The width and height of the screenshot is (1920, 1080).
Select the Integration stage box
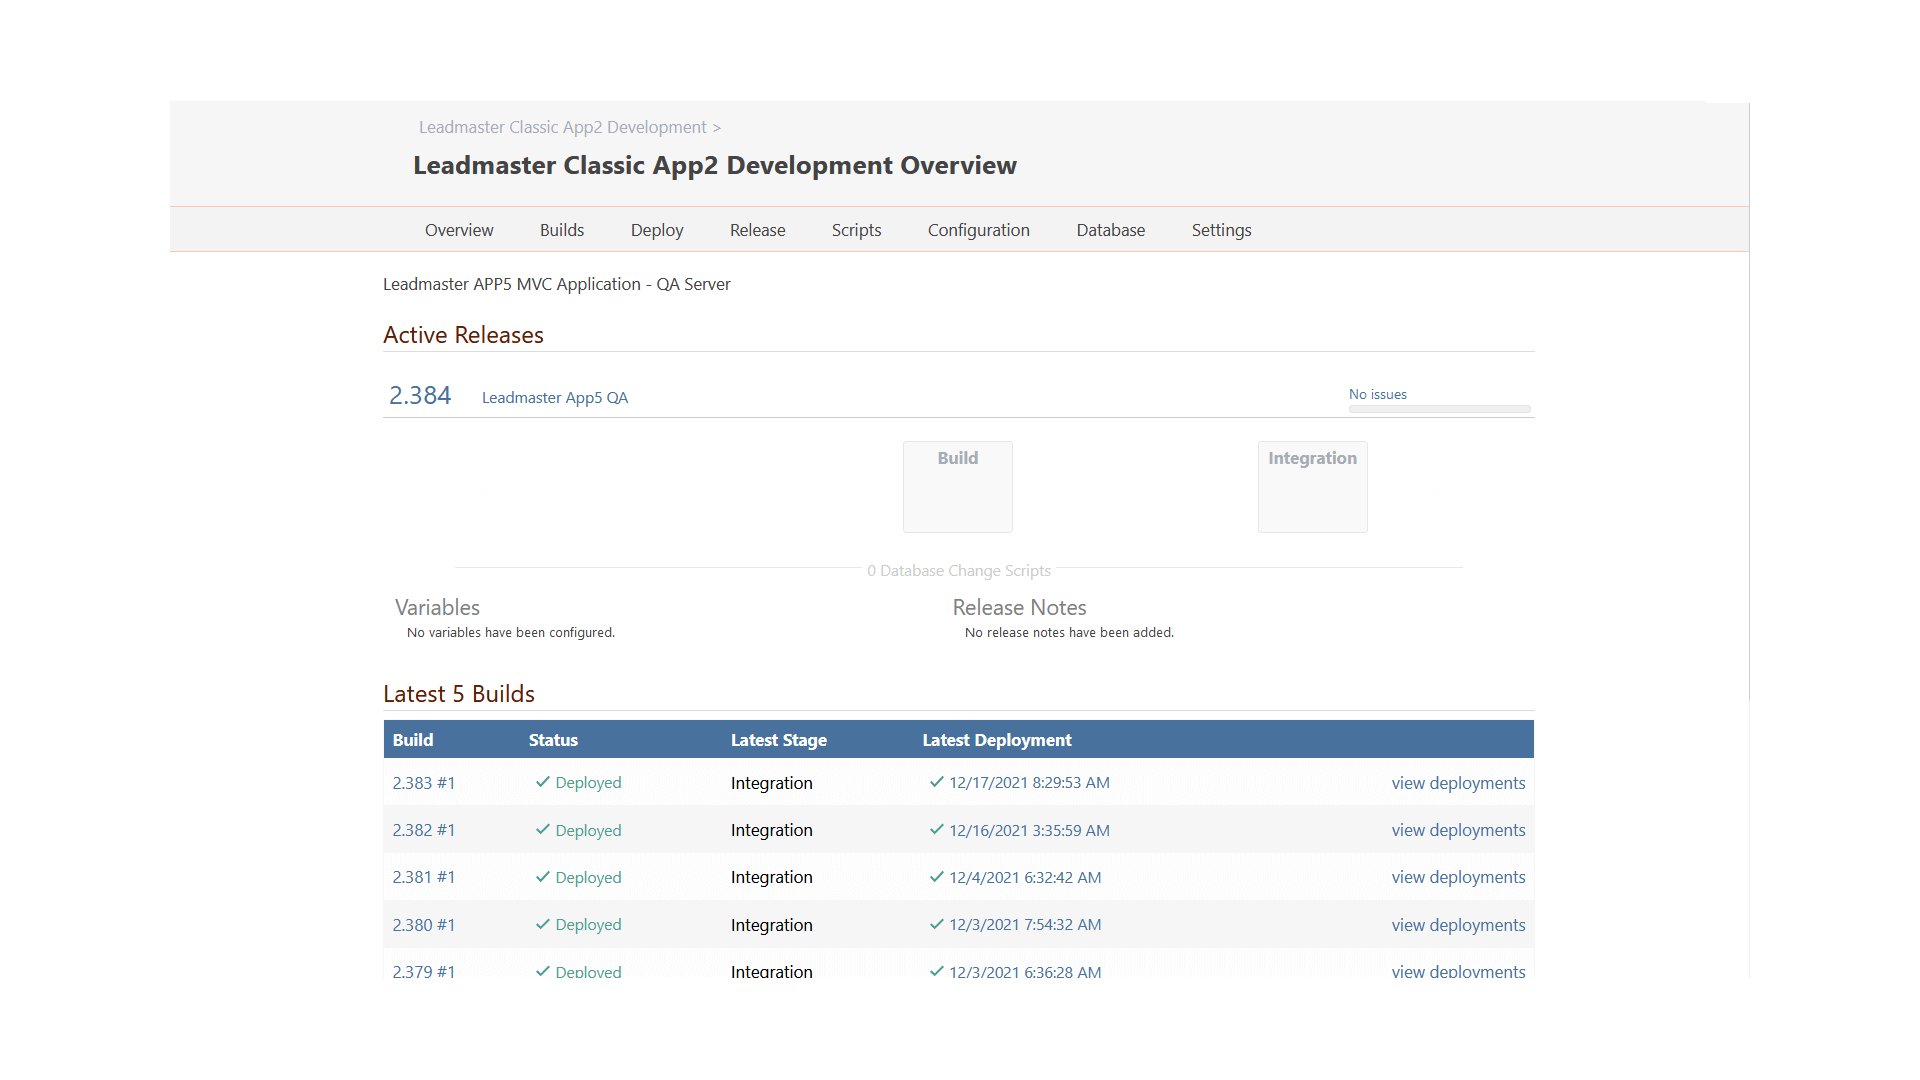(x=1313, y=487)
